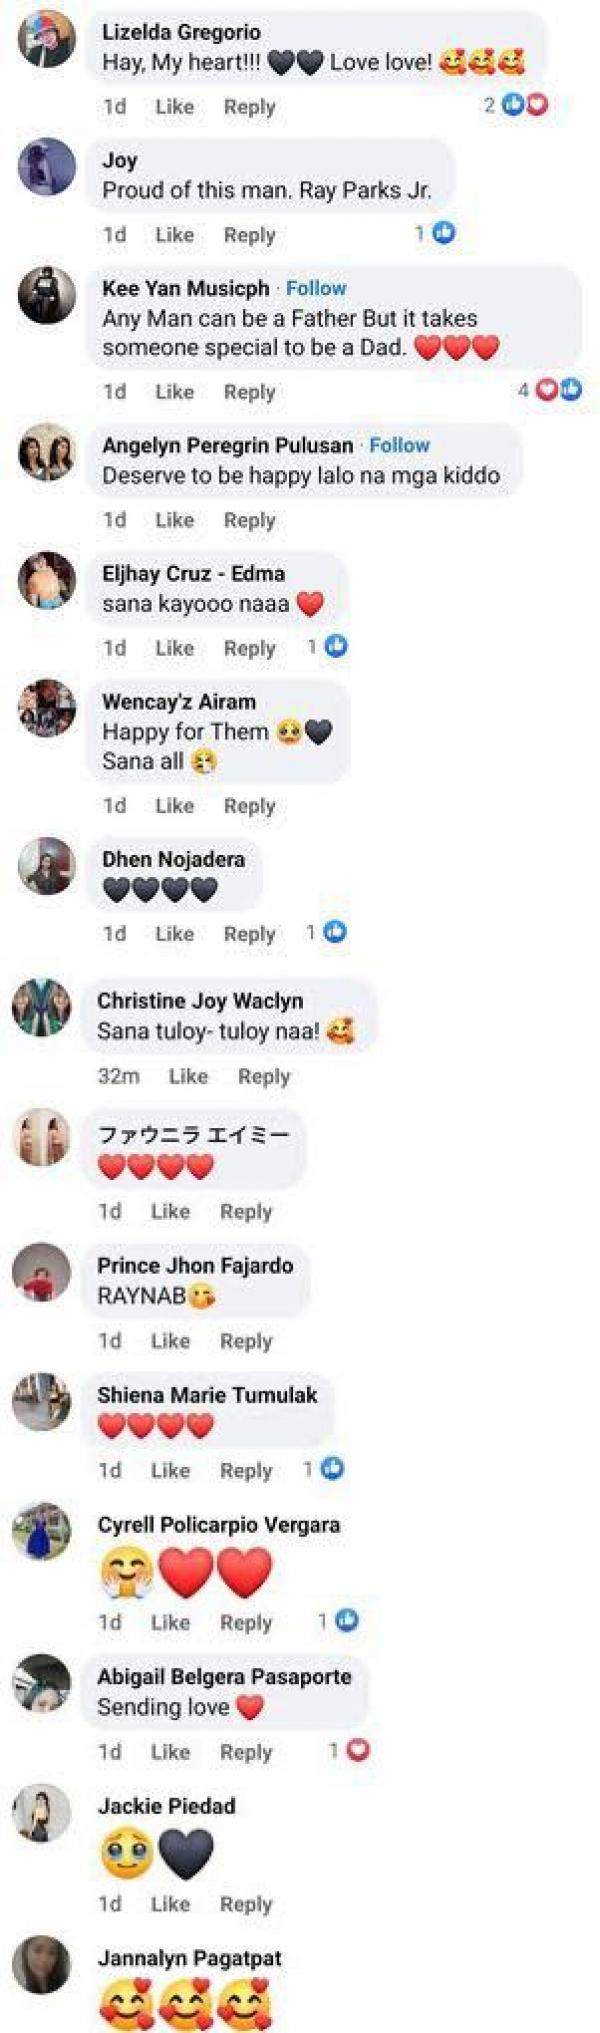Click the 32m timestamp on Christine's comment
Image resolution: width=600 pixels, height=2033 pixels.
click(x=118, y=1076)
